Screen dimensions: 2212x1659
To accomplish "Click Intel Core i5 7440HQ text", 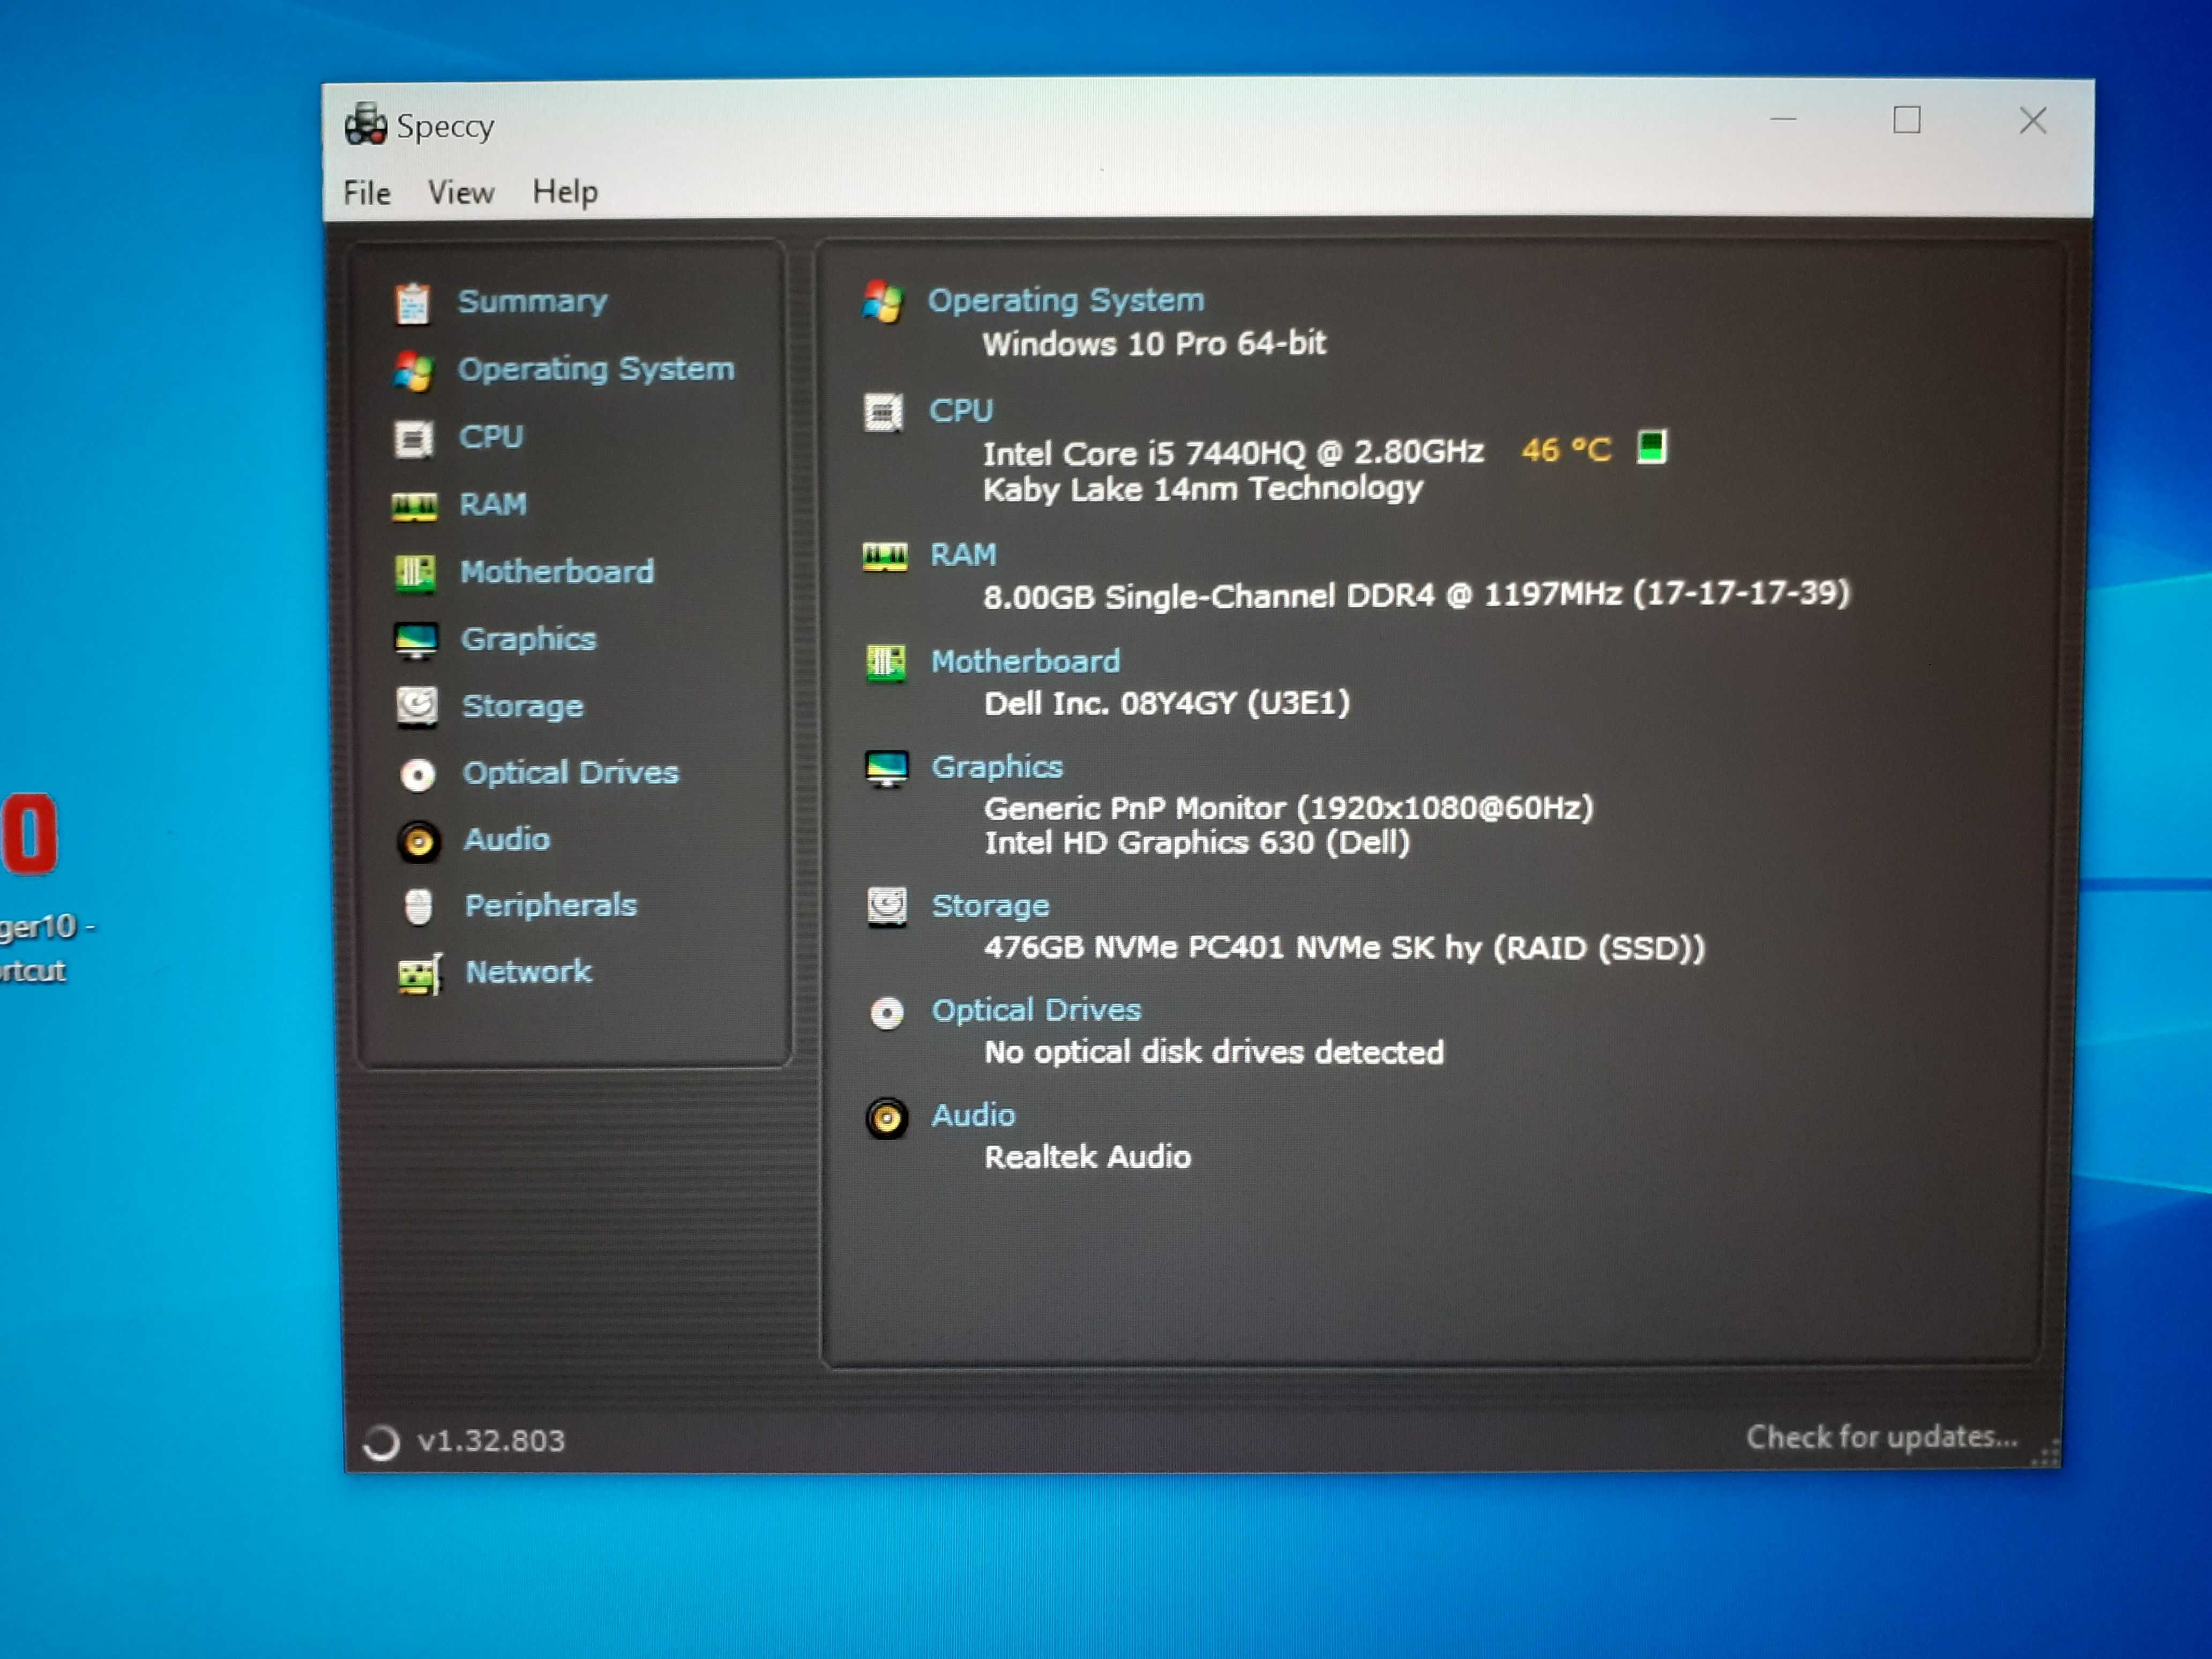I will [1233, 453].
